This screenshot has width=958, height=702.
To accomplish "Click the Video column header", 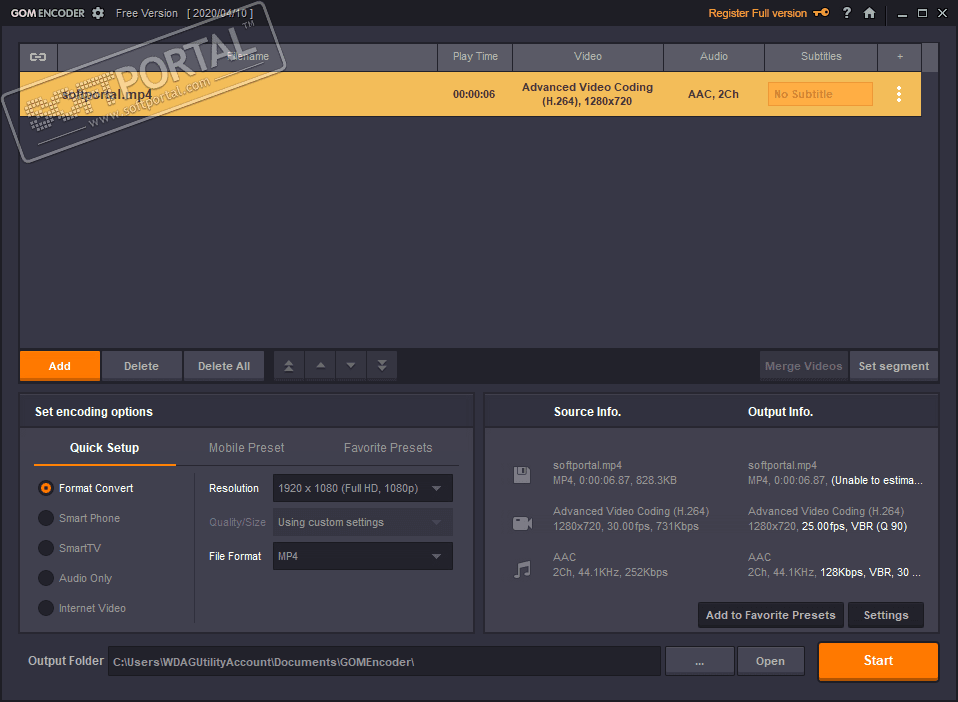I will click(x=588, y=57).
